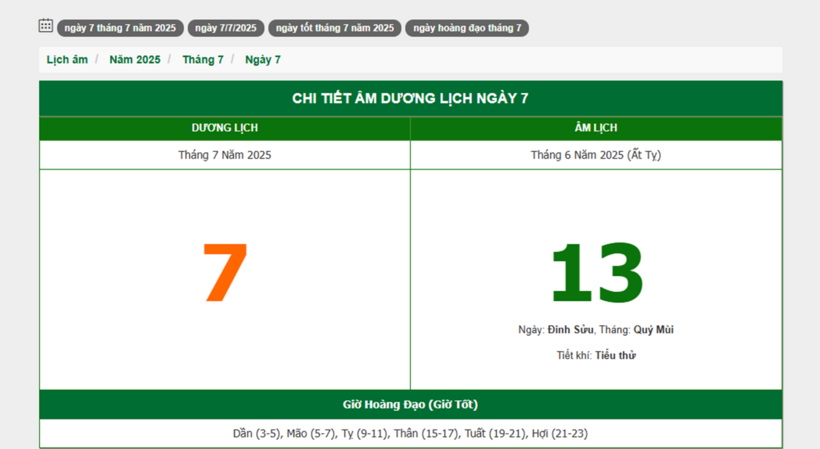Select 'Quý Mùi' month name text
This screenshot has width=820, height=449.
tap(654, 330)
